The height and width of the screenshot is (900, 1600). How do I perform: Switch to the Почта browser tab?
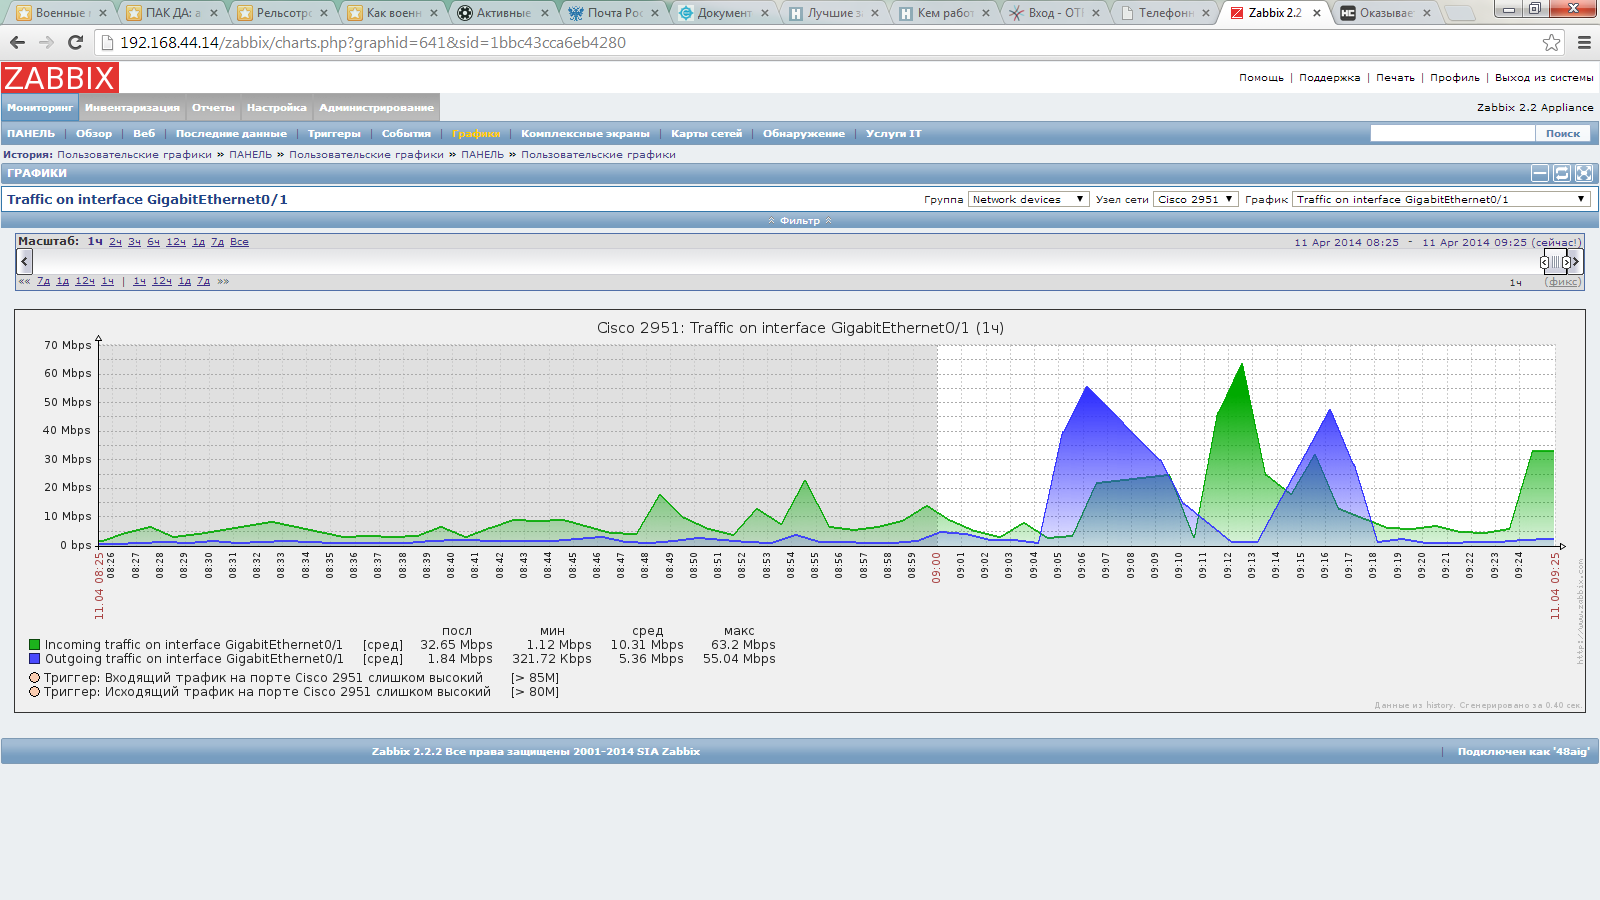(615, 13)
